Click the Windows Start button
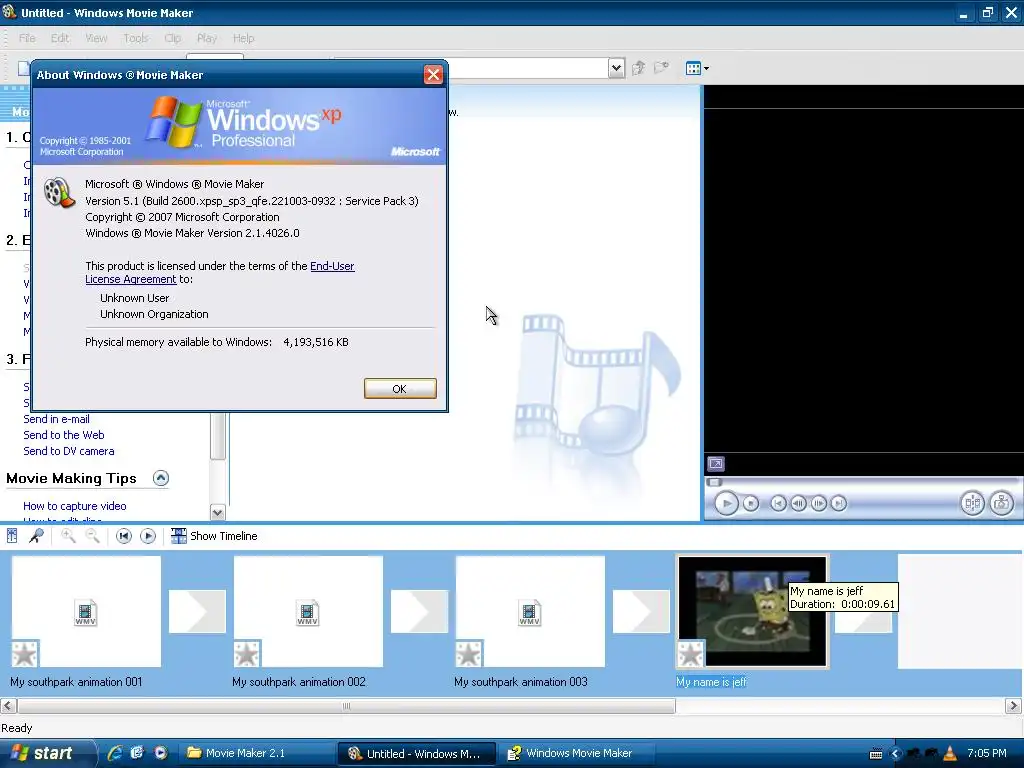This screenshot has height=768, width=1024. (44, 753)
